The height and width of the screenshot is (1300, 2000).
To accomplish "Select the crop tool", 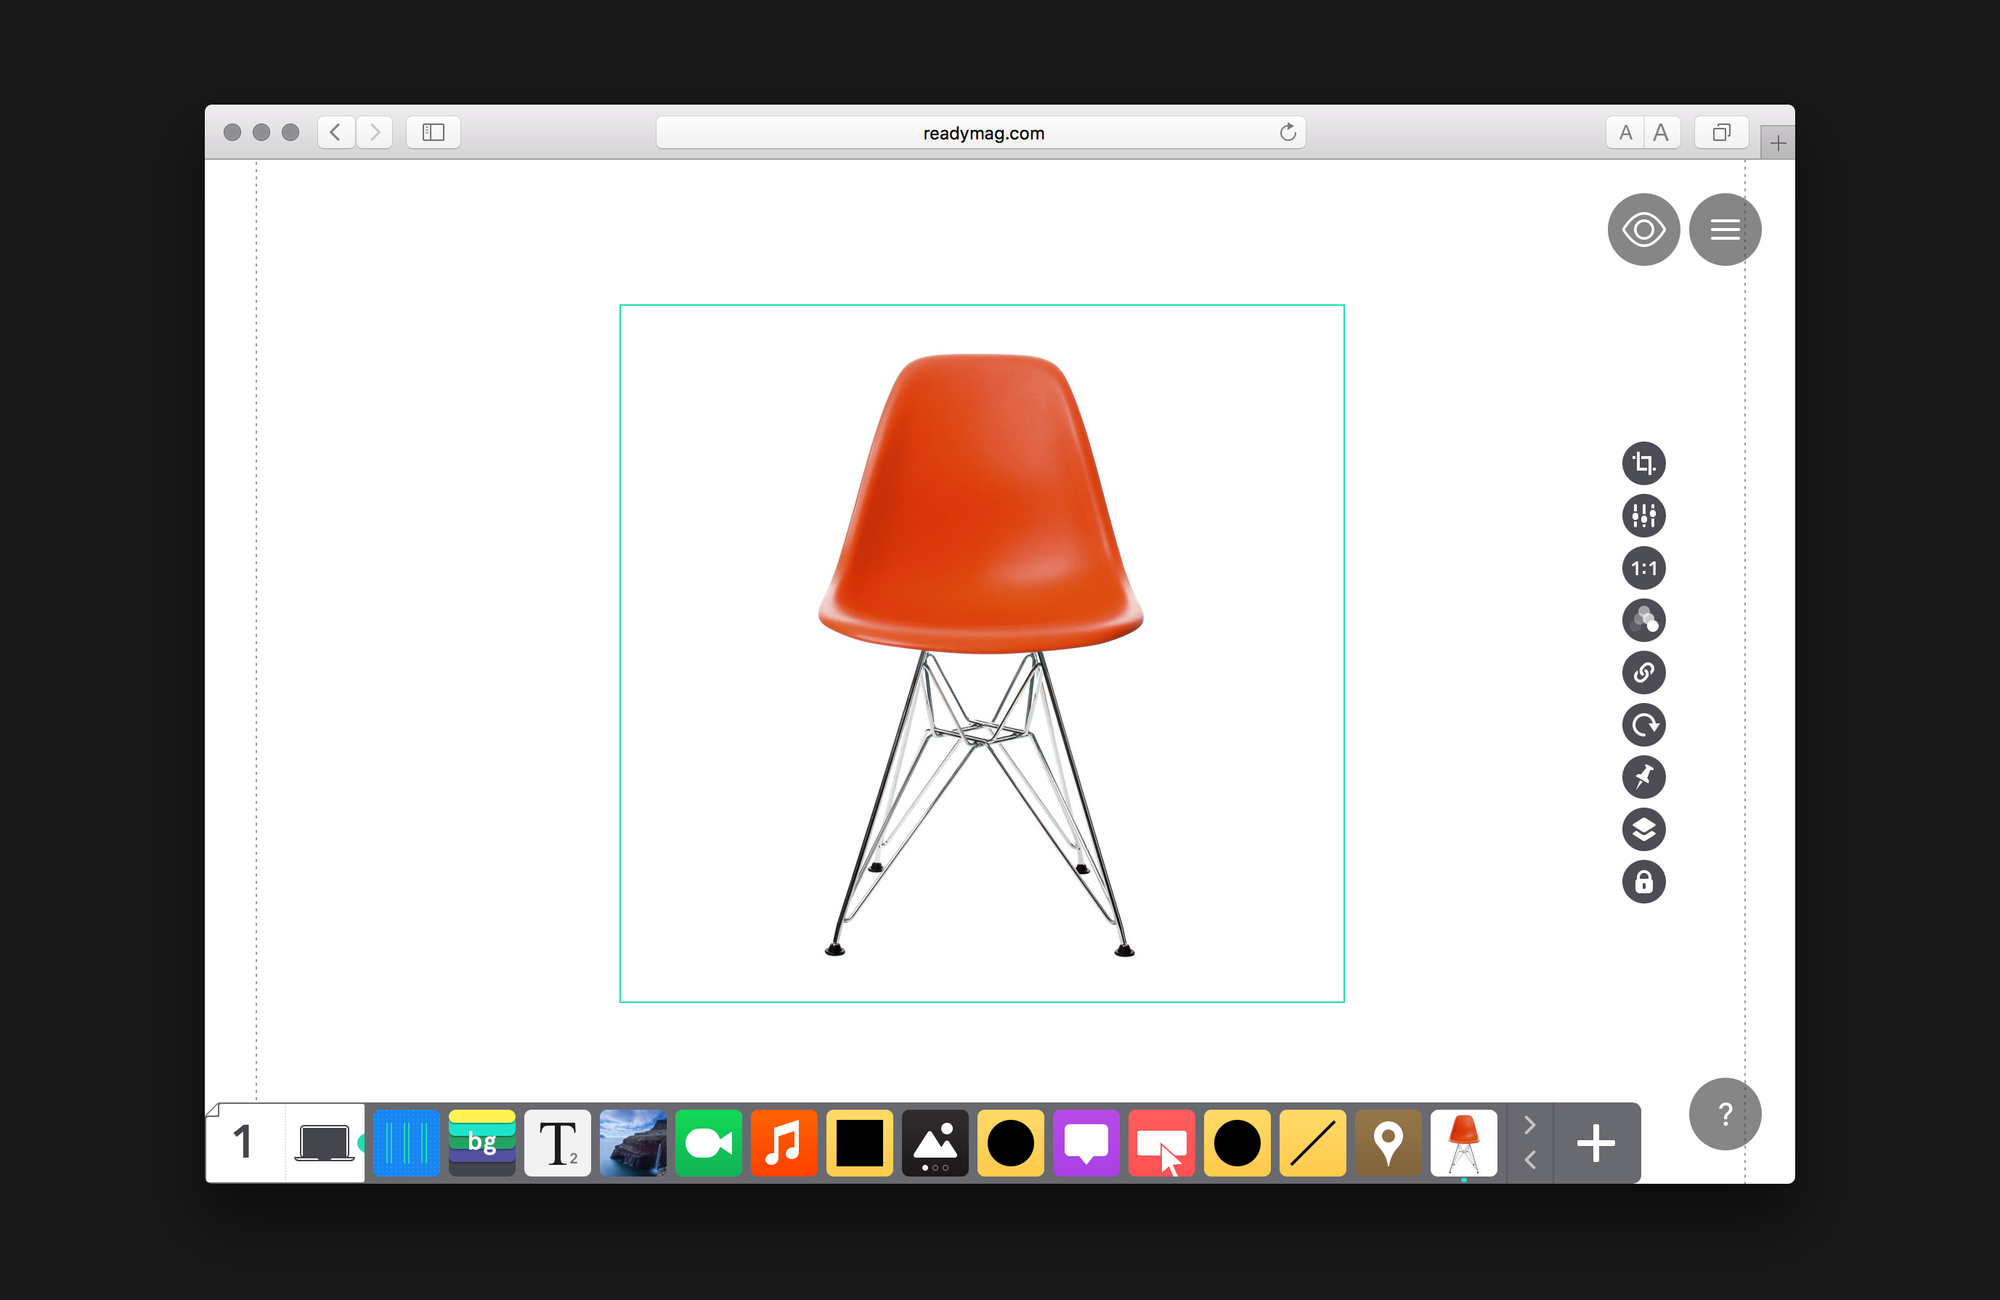I will (1643, 463).
